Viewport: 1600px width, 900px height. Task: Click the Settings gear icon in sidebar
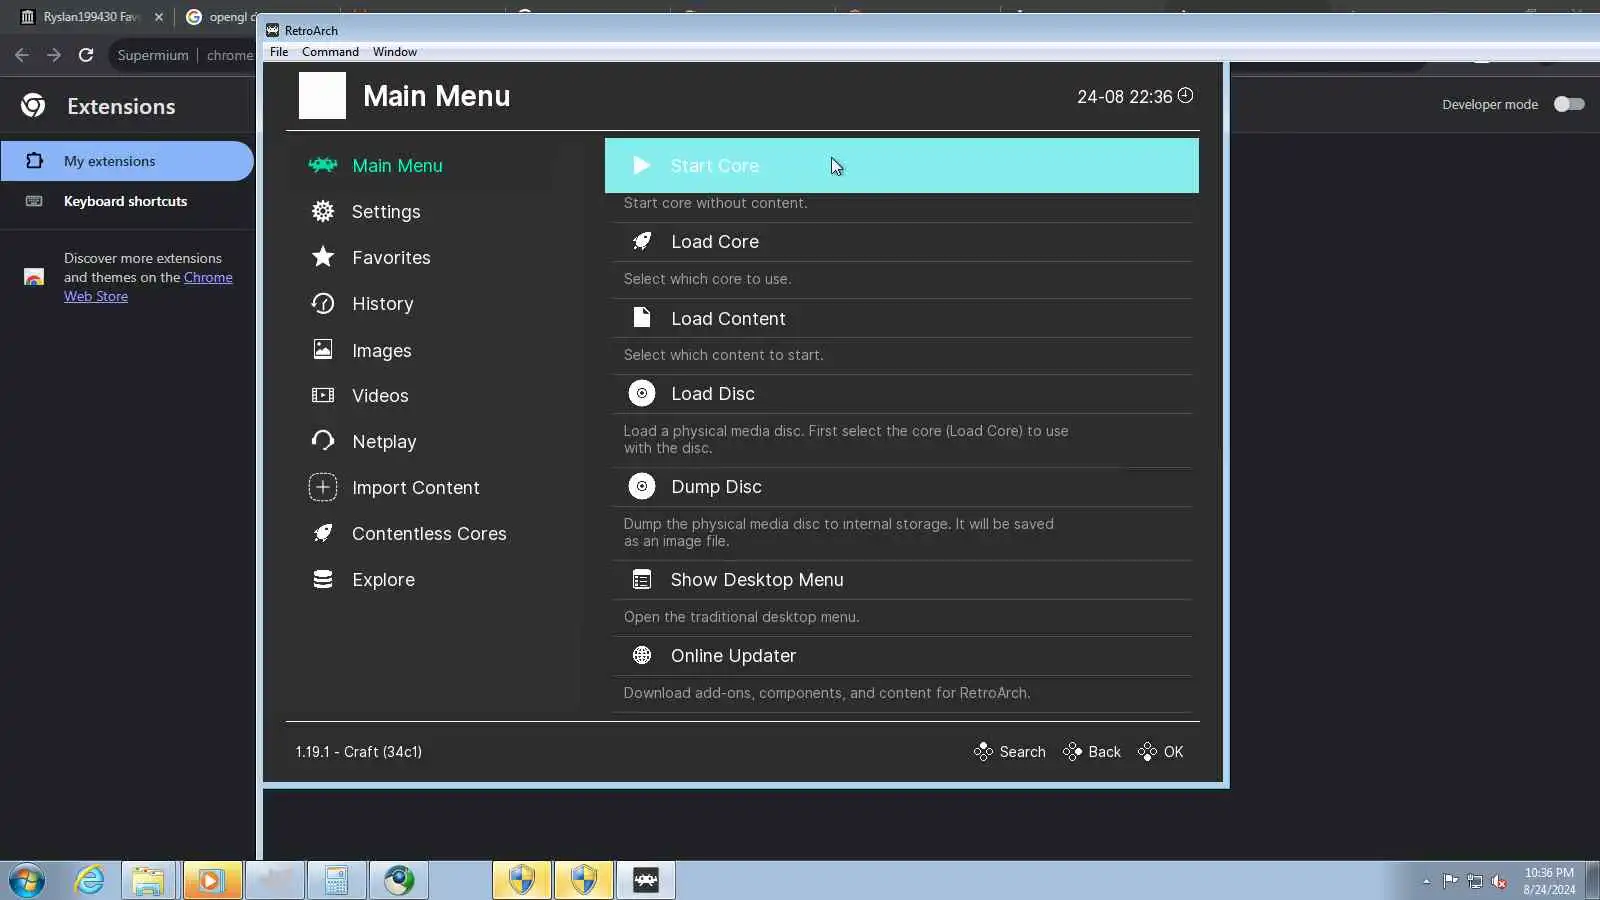pos(323,211)
